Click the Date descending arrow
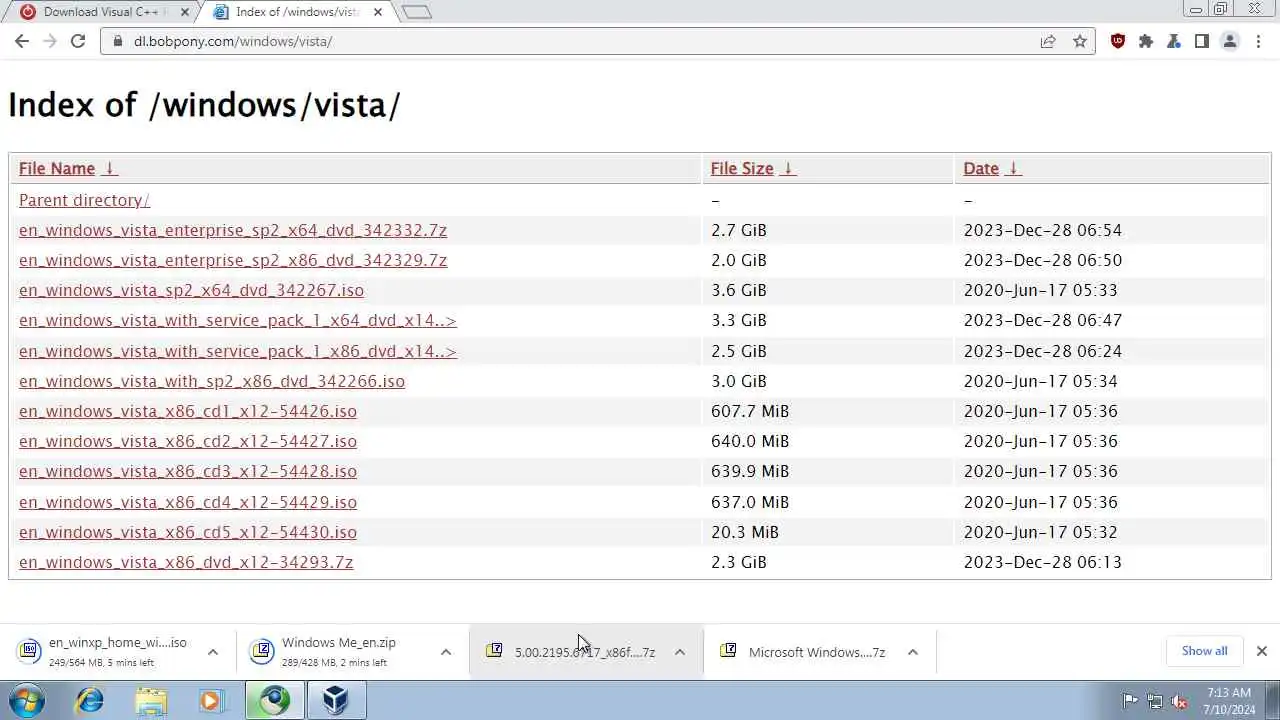This screenshot has width=1280, height=720. [x=1013, y=168]
